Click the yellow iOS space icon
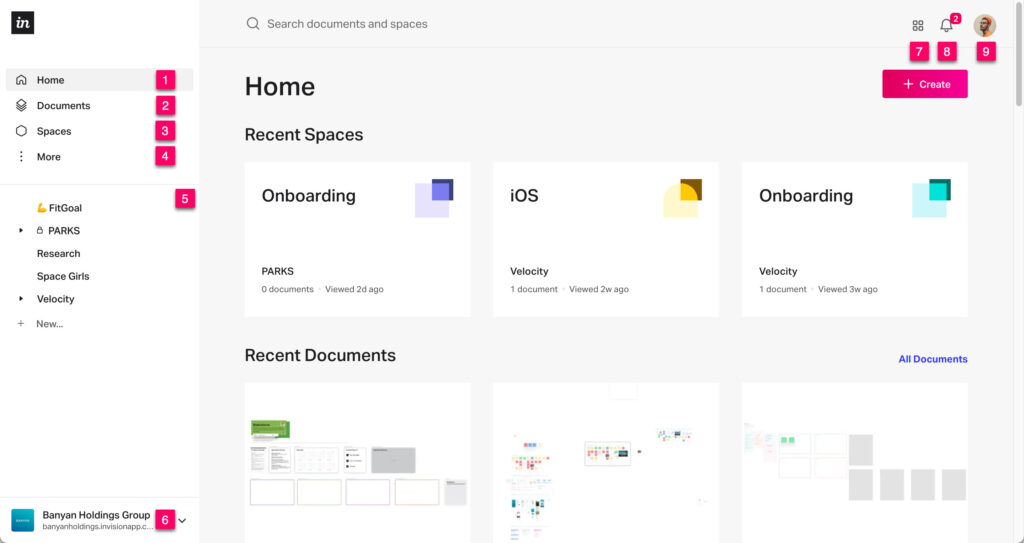Image resolution: width=1024 pixels, height=543 pixels. coord(682,198)
